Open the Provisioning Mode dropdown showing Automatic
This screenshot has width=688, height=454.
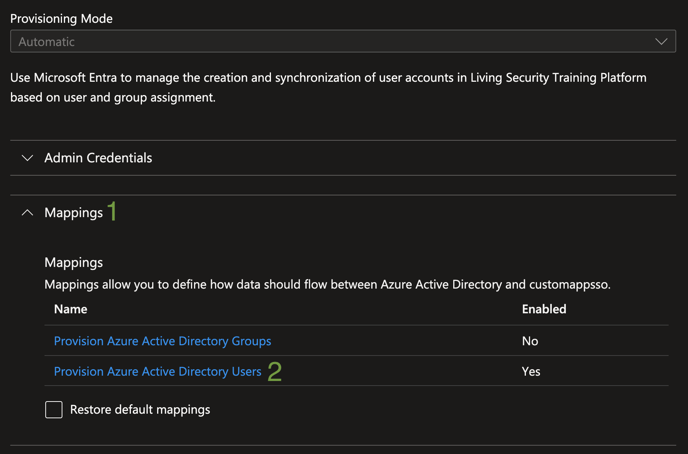343,41
